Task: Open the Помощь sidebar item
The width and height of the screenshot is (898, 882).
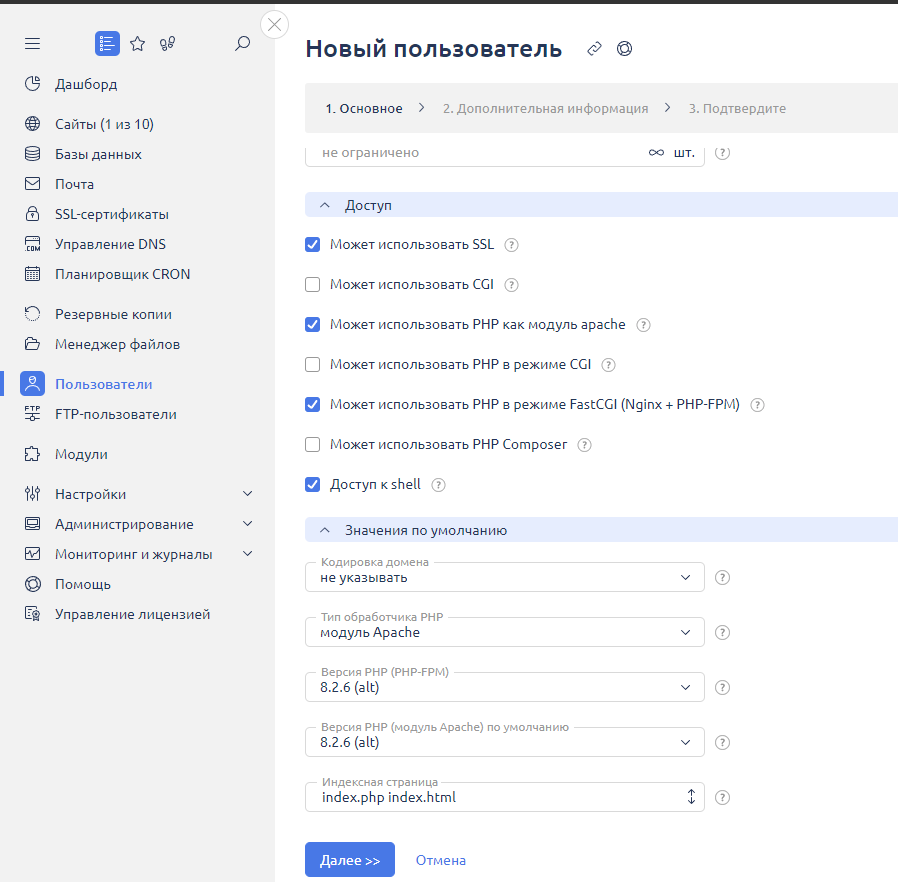Action: tap(82, 584)
